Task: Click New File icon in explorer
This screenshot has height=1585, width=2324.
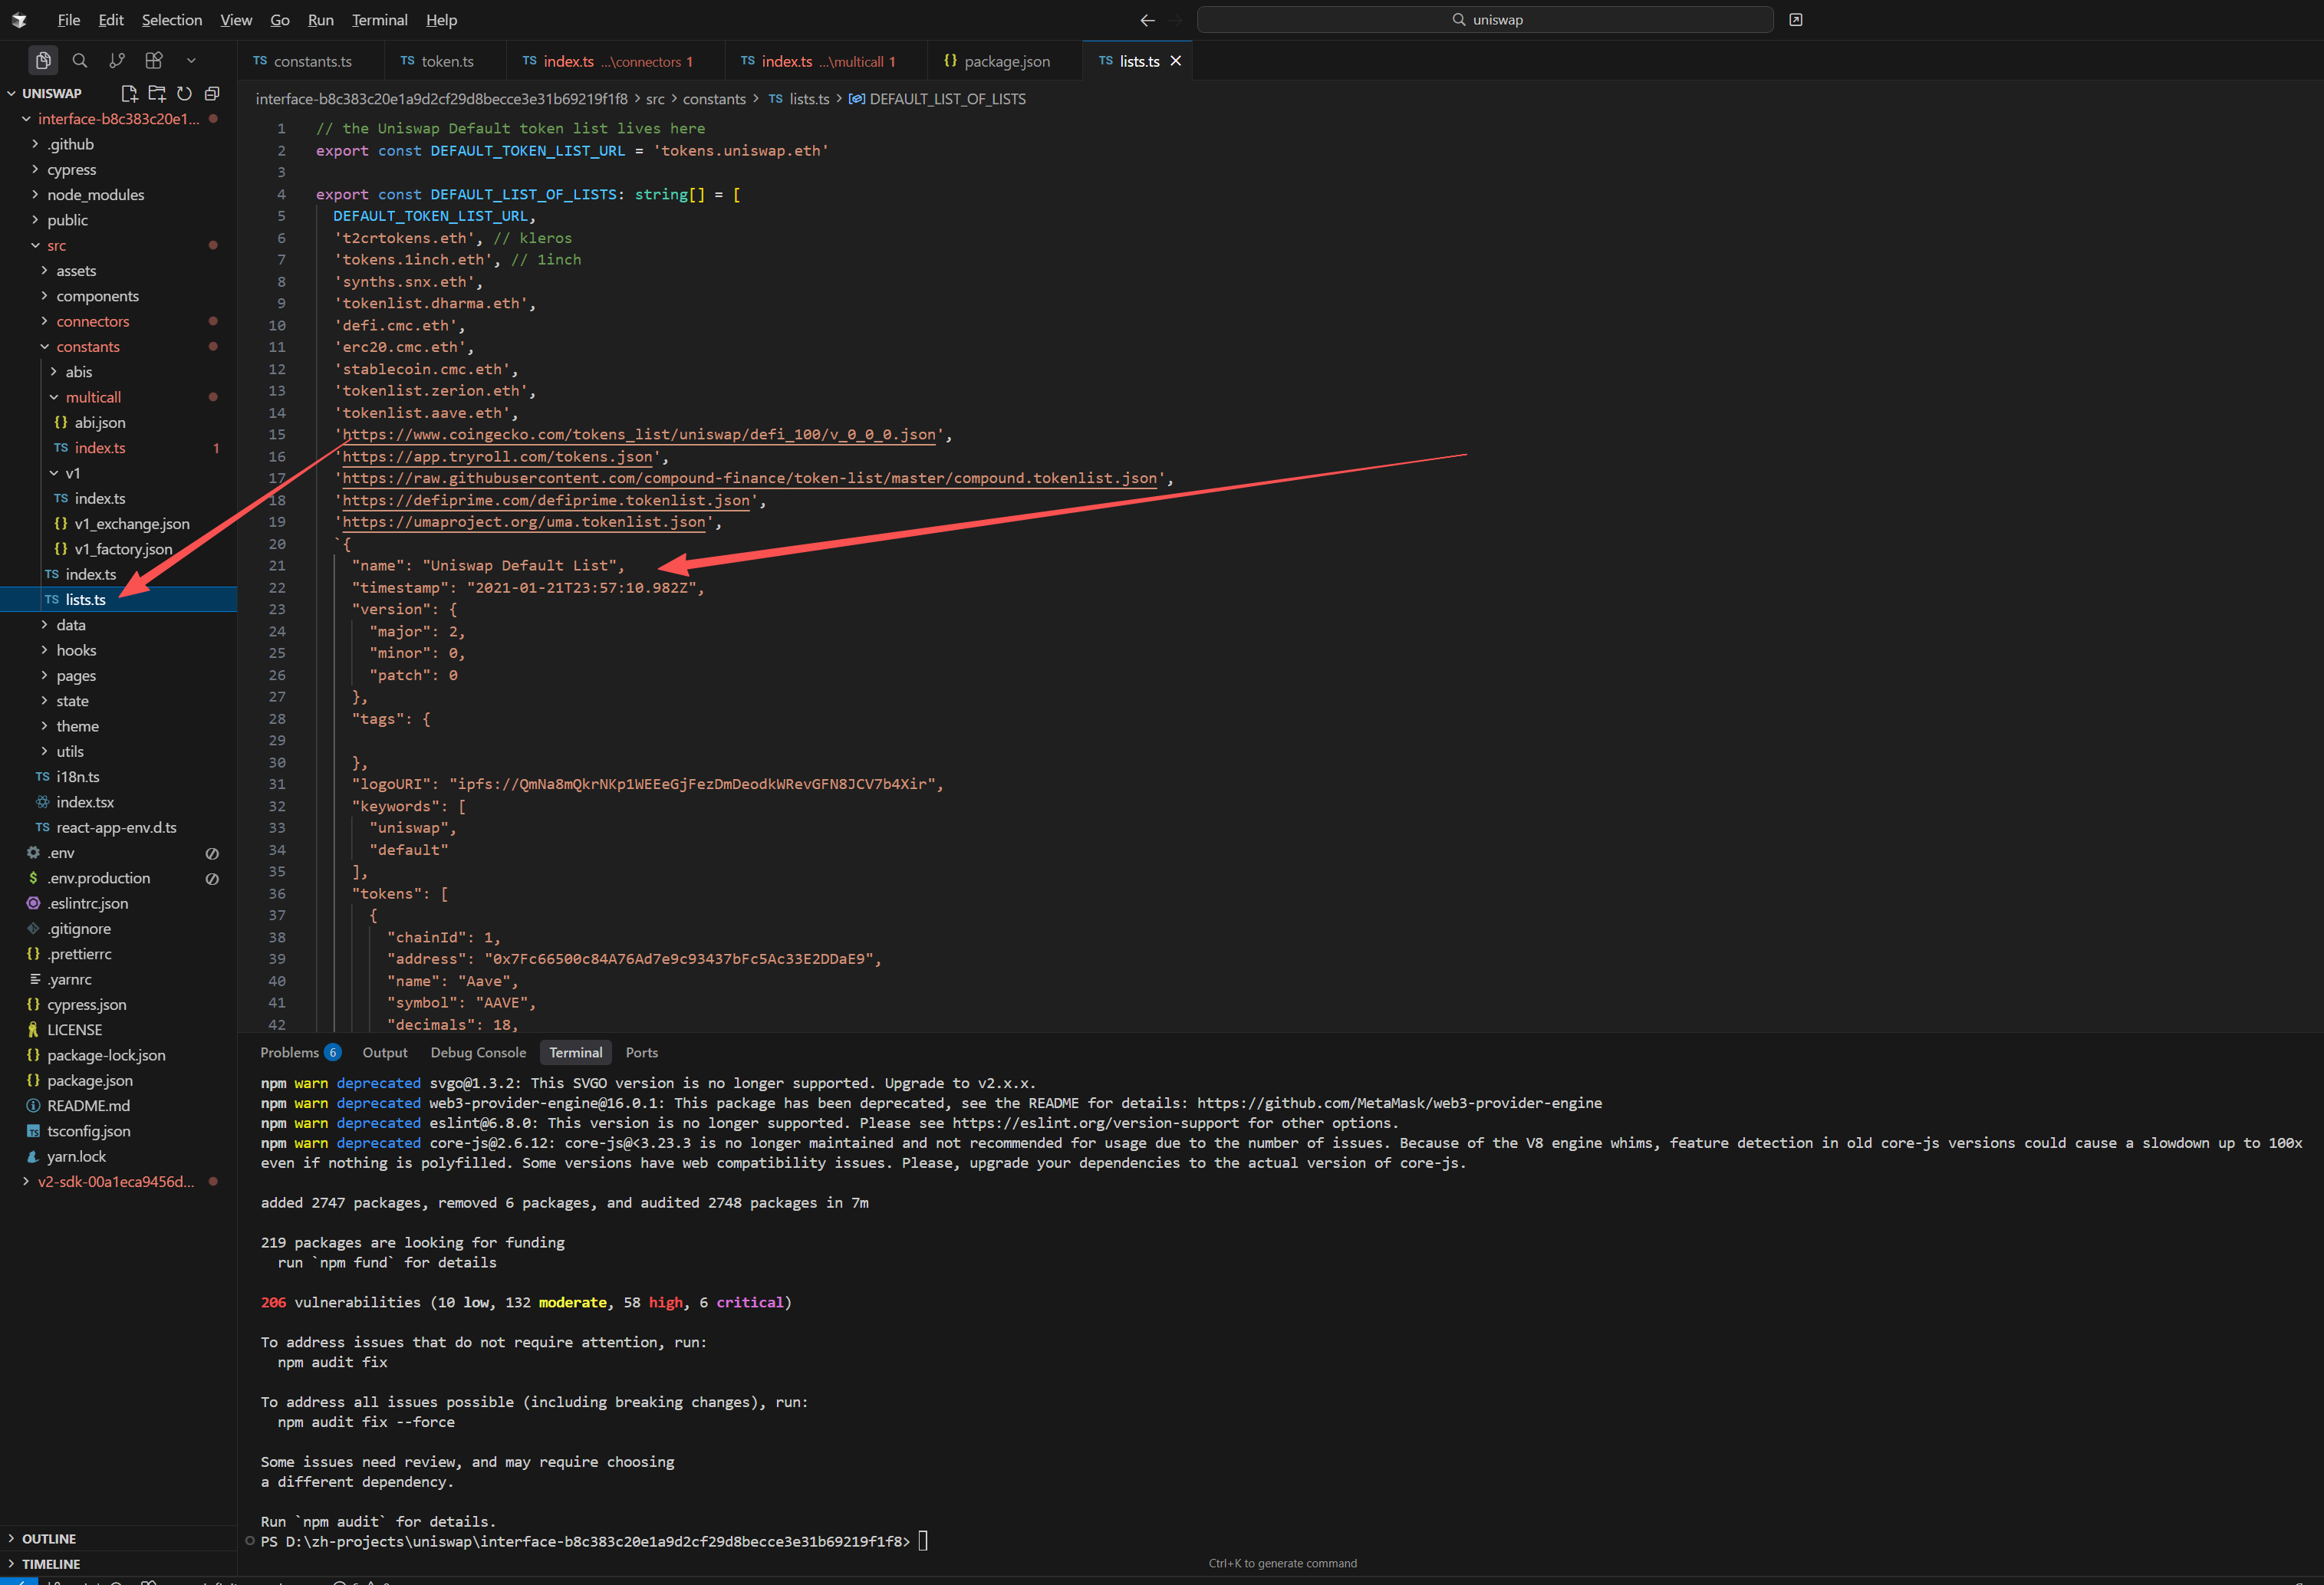Action: [x=129, y=93]
